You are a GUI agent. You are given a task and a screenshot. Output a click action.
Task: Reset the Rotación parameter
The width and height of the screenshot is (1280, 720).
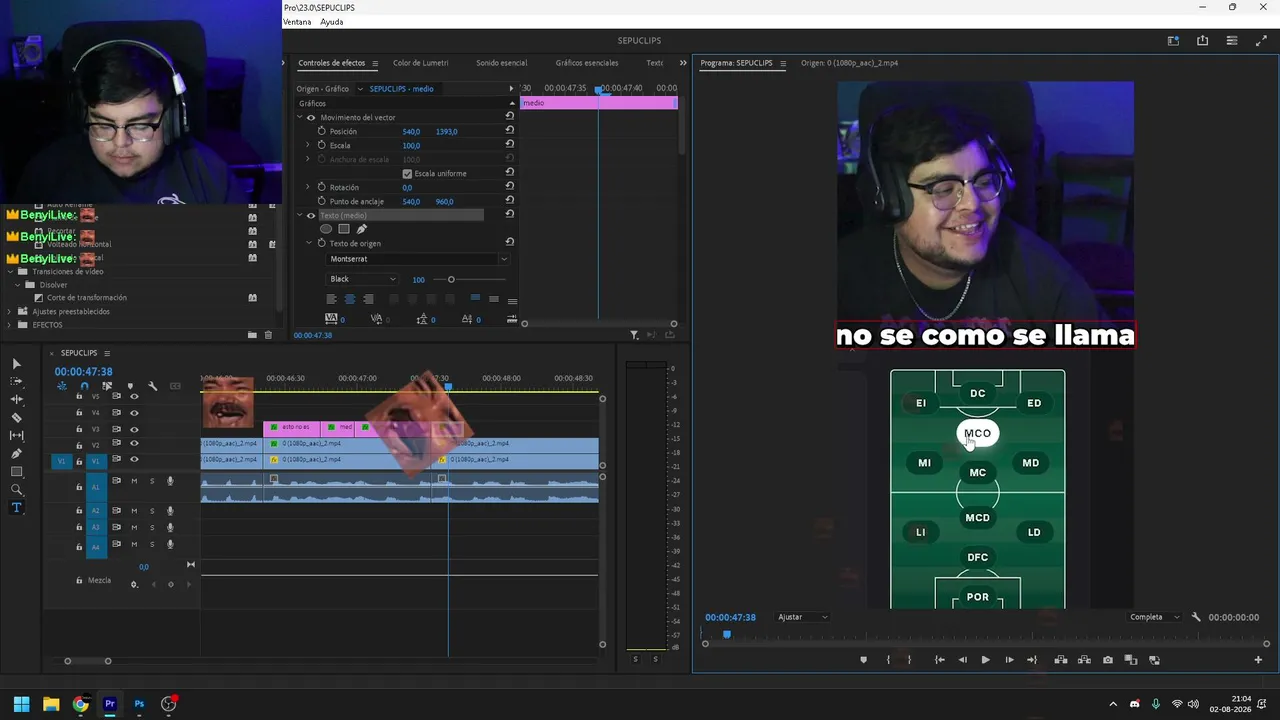click(510, 187)
